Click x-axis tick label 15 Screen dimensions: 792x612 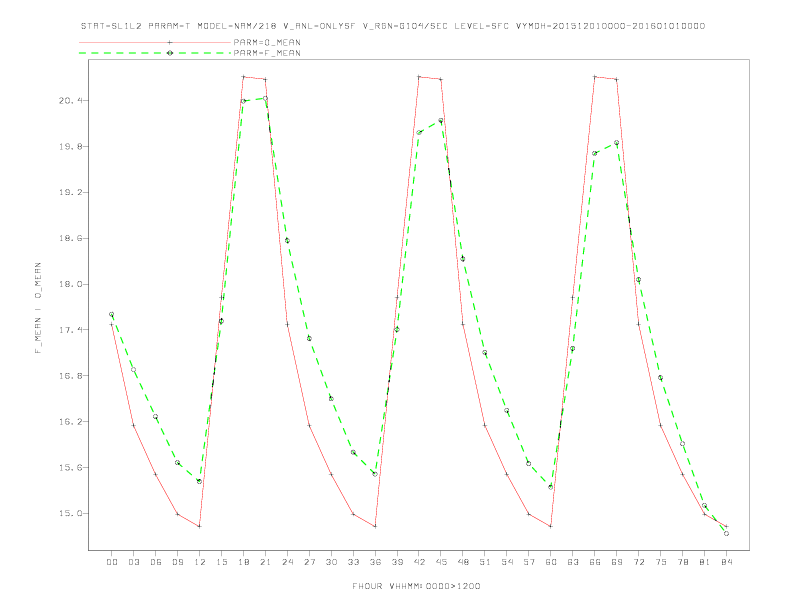click(221, 562)
